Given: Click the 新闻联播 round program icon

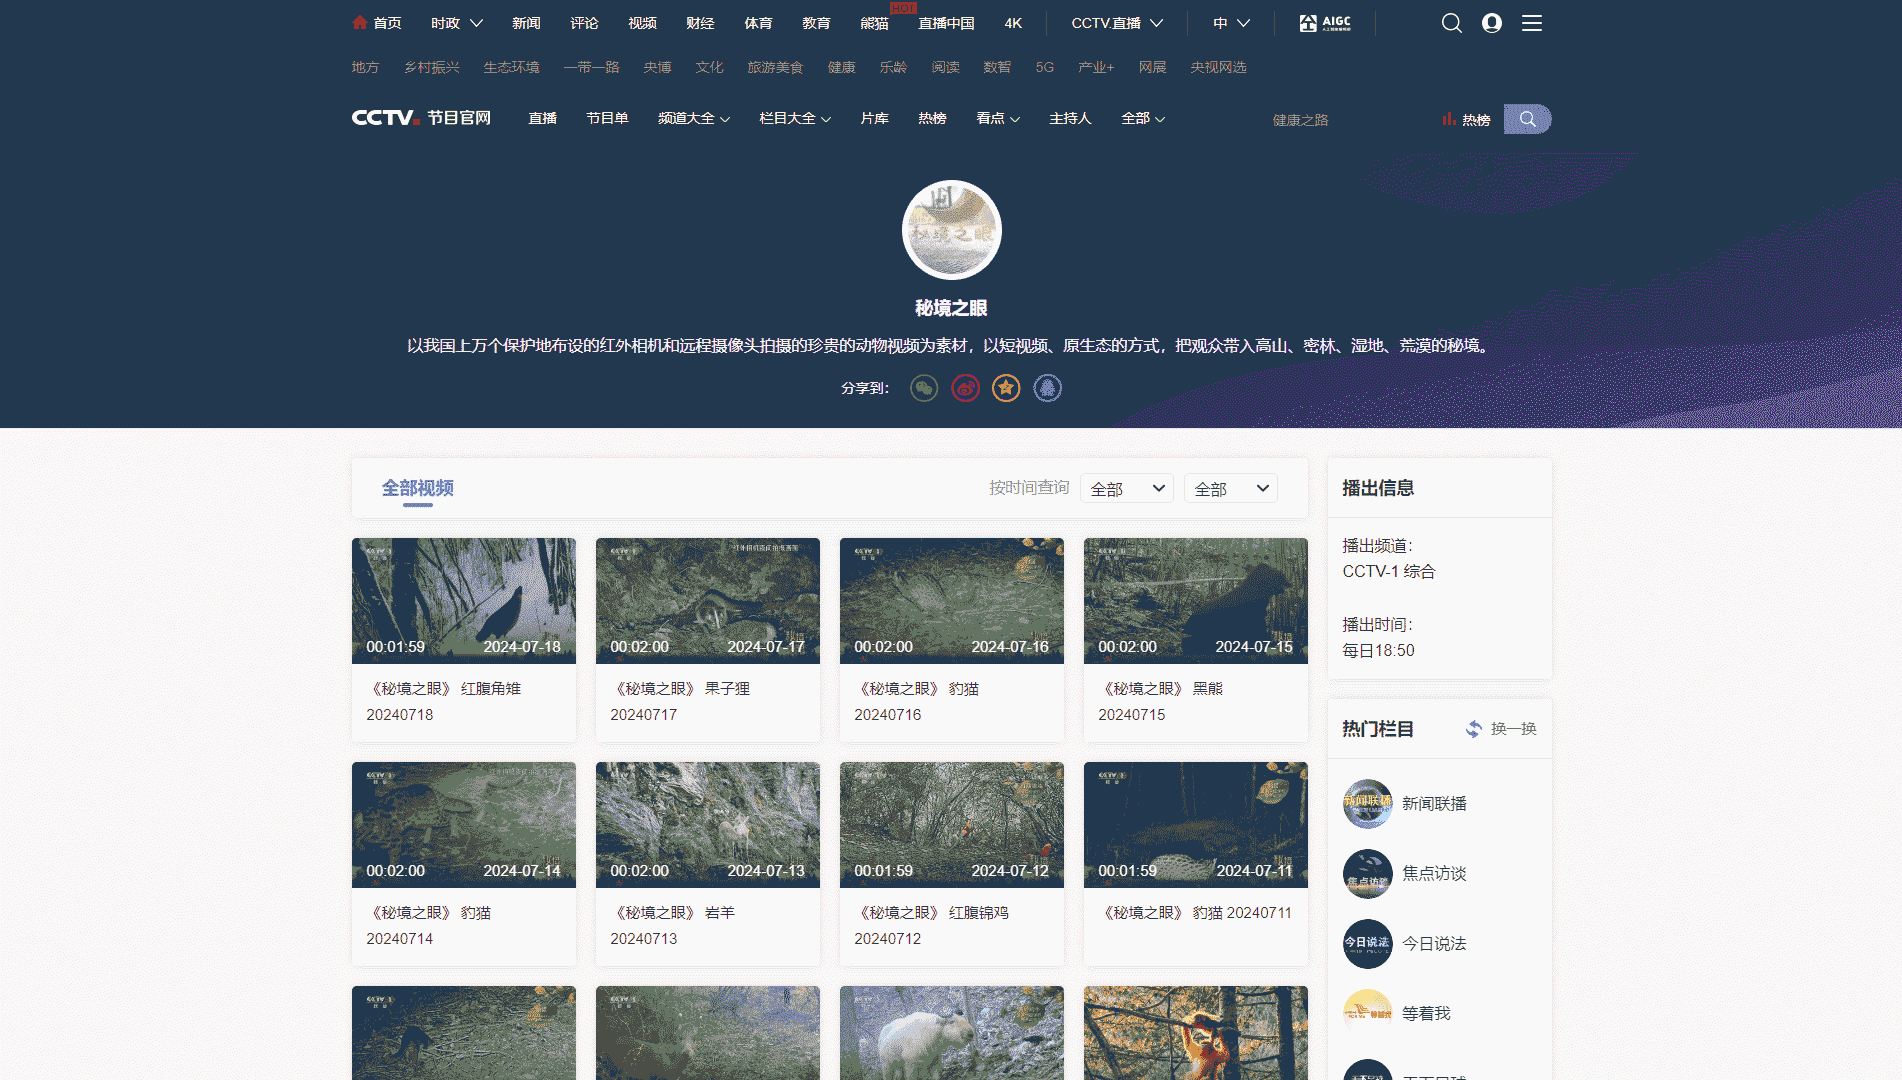Looking at the screenshot, I should pyautogui.click(x=1367, y=804).
